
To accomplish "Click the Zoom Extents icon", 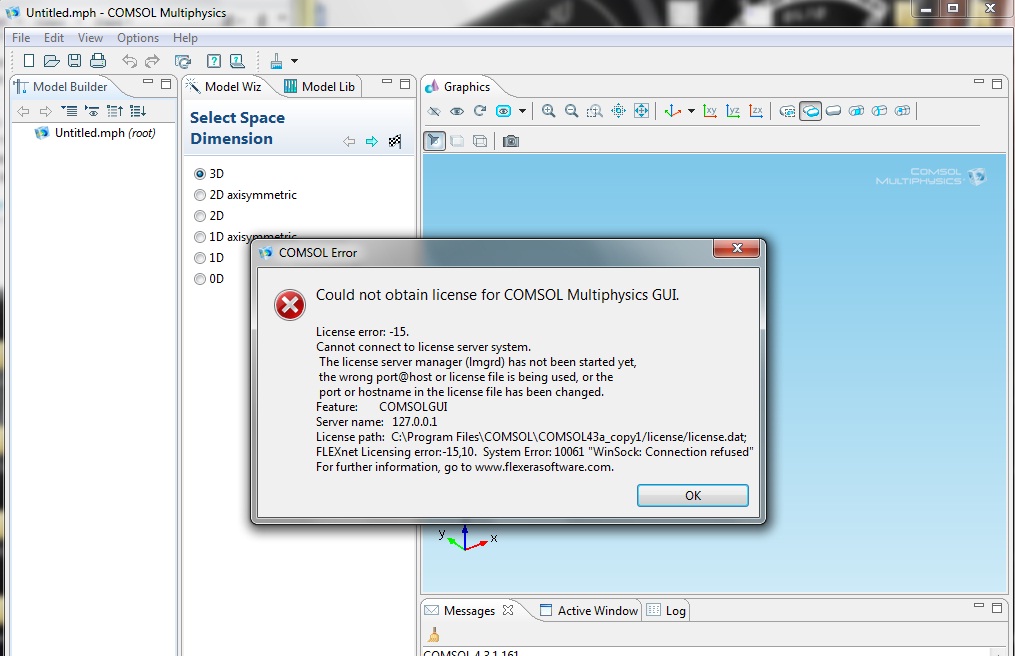I will pyautogui.click(x=641, y=111).
